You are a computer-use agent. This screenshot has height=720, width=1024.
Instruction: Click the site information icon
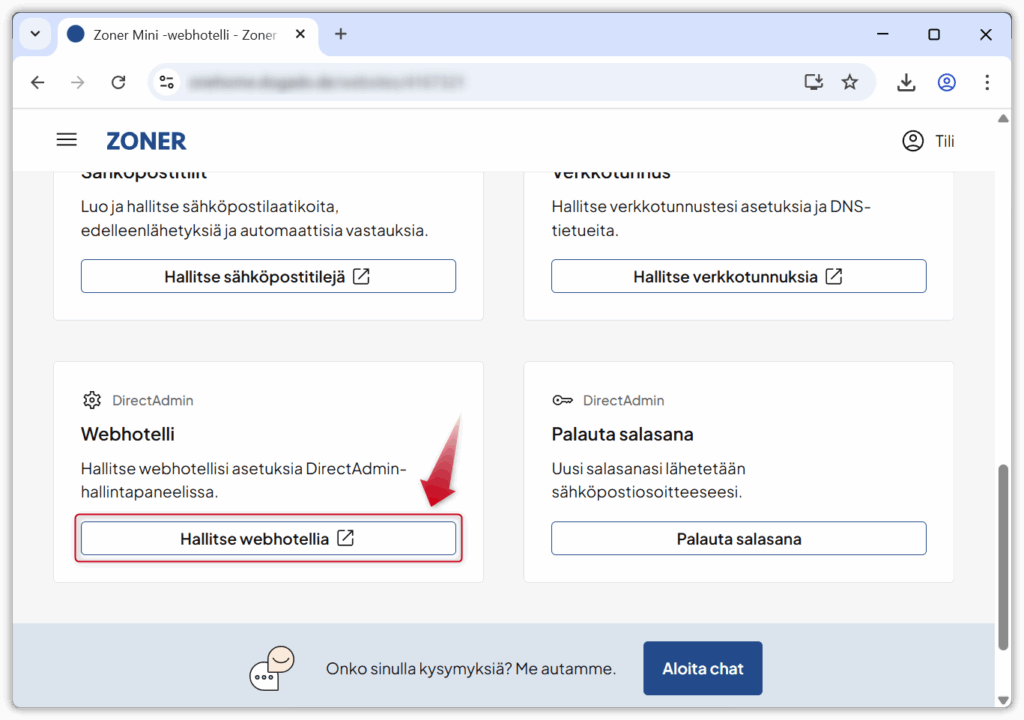167,82
